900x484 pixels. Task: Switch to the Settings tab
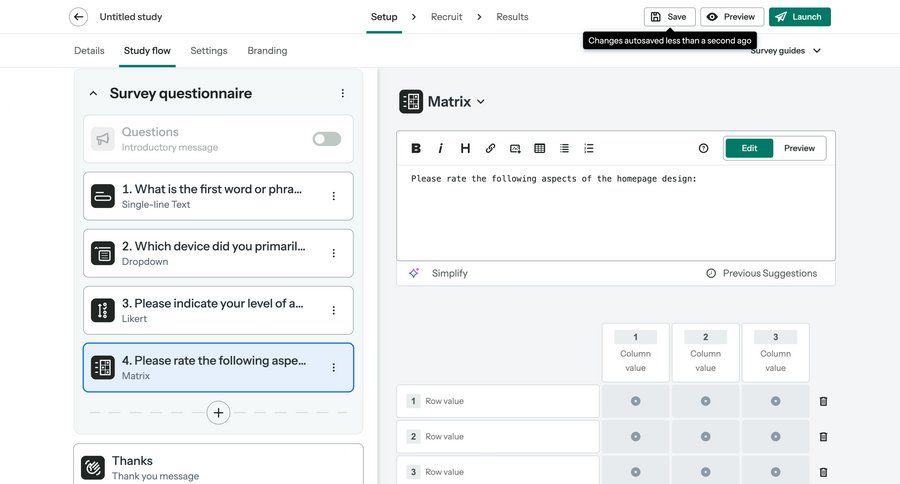click(208, 51)
